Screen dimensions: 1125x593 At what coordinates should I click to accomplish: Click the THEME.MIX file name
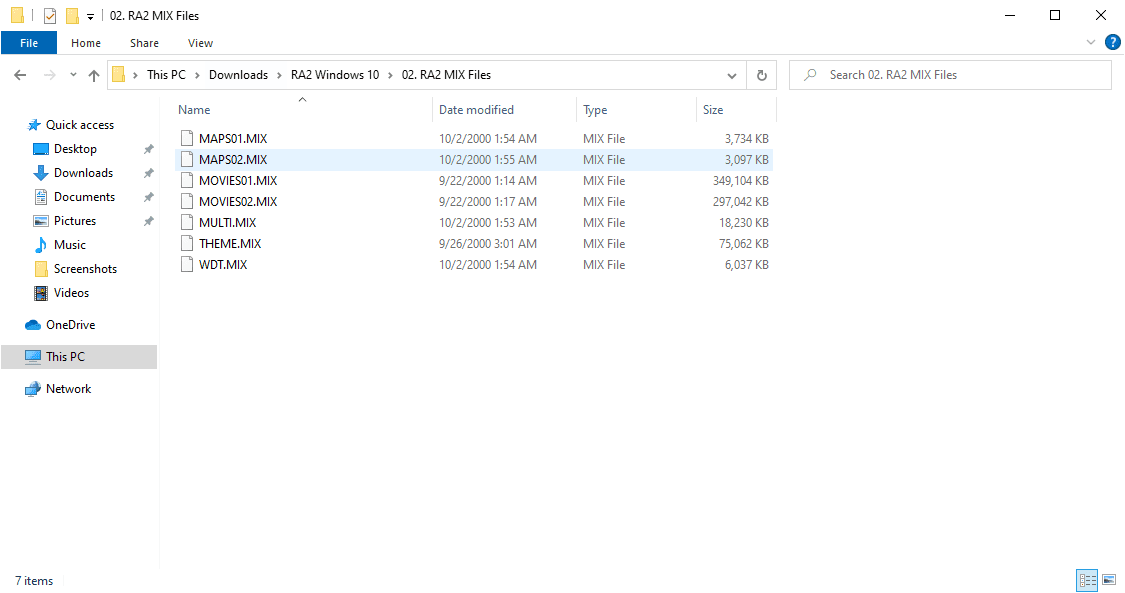tap(230, 244)
